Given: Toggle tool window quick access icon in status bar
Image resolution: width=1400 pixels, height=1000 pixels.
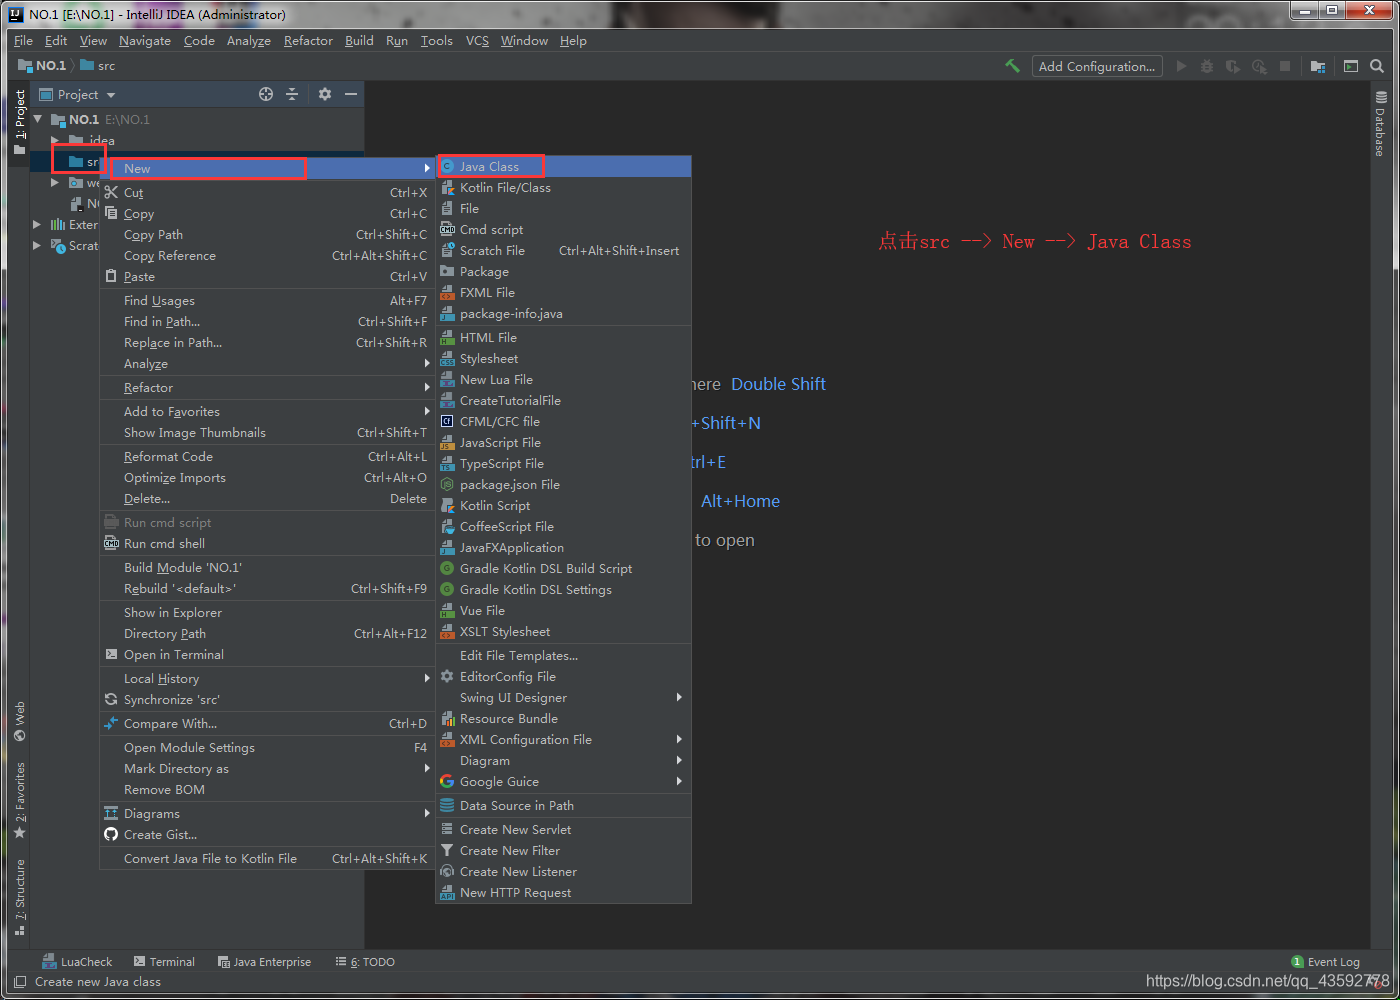Looking at the screenshot, I should coord(20,982).
